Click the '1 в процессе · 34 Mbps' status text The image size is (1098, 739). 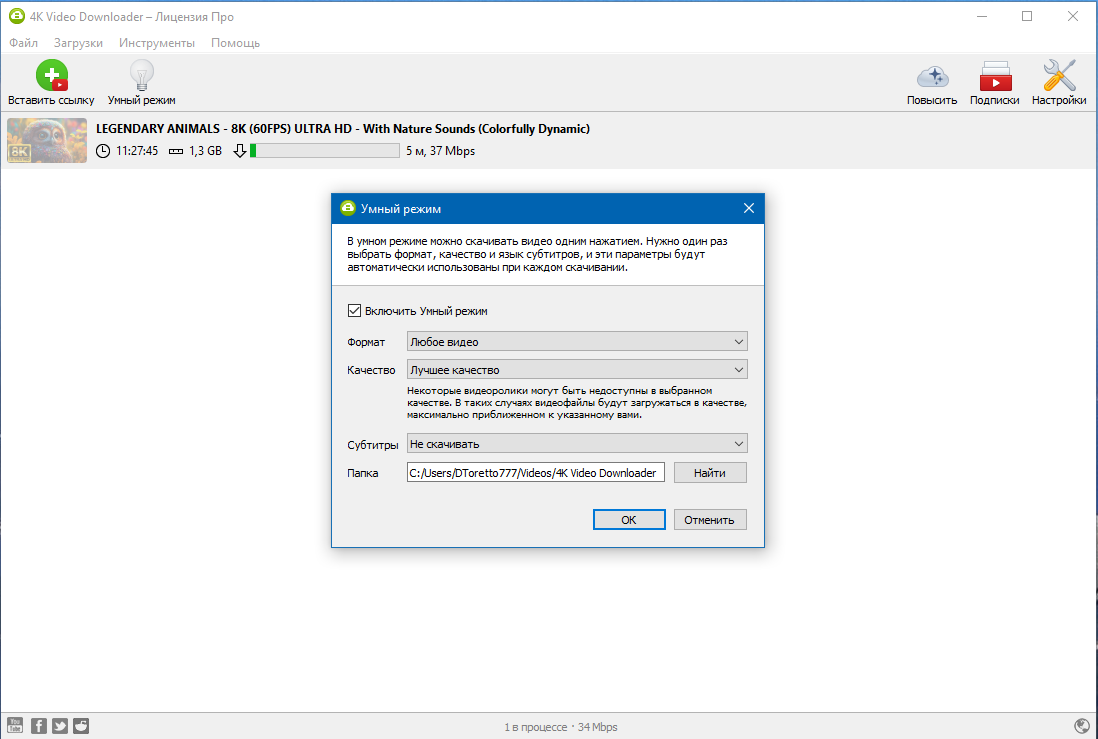(x=561, y=727)
